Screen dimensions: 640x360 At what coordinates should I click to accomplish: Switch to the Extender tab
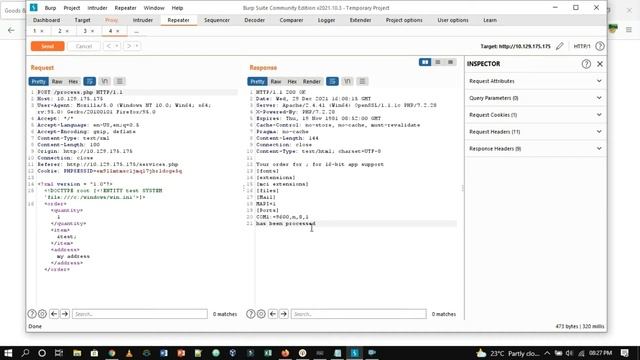(x=360, y=20)
